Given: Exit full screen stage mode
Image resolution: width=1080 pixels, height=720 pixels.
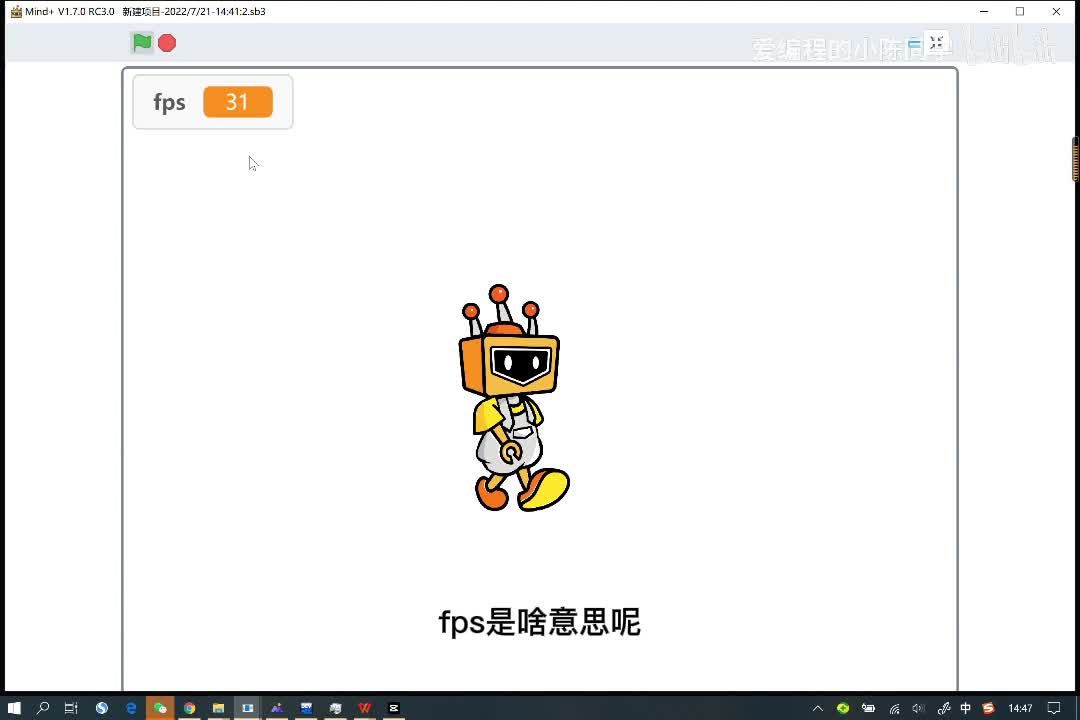Looking at the screenshot, I should pyautogui.click(x=936, y=43).
